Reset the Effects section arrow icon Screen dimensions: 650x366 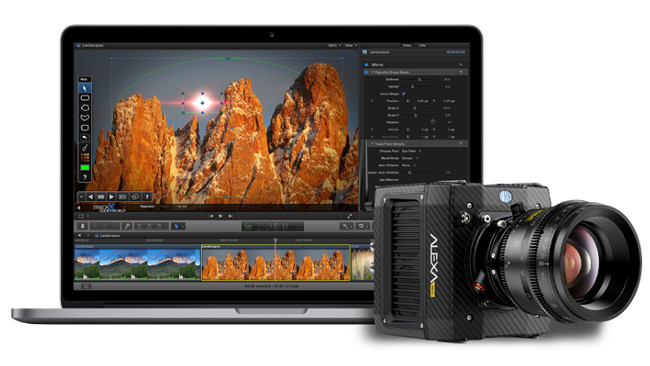[461, 65]
